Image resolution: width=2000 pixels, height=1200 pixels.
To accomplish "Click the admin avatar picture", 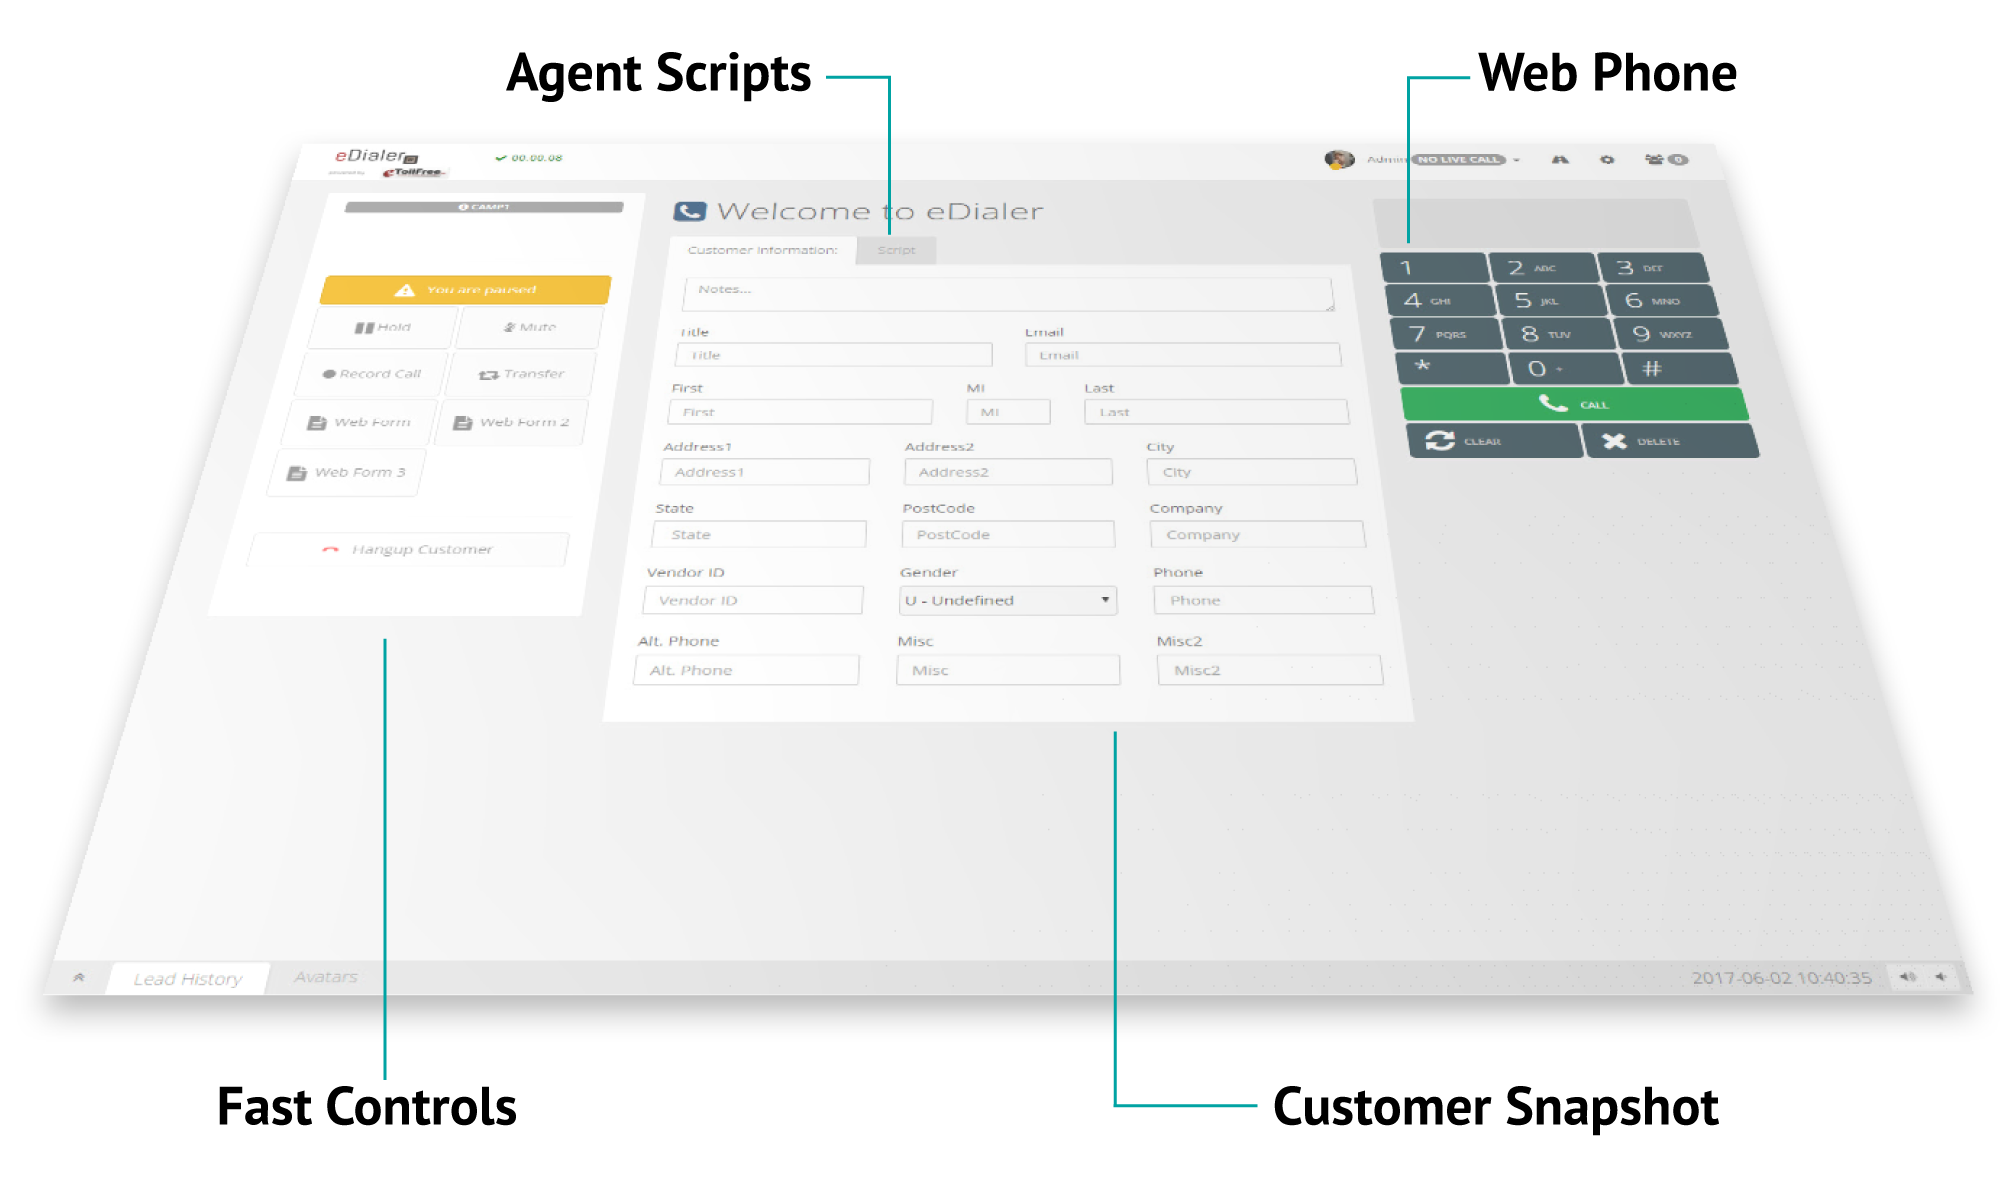I will (x=1339, y=160).
